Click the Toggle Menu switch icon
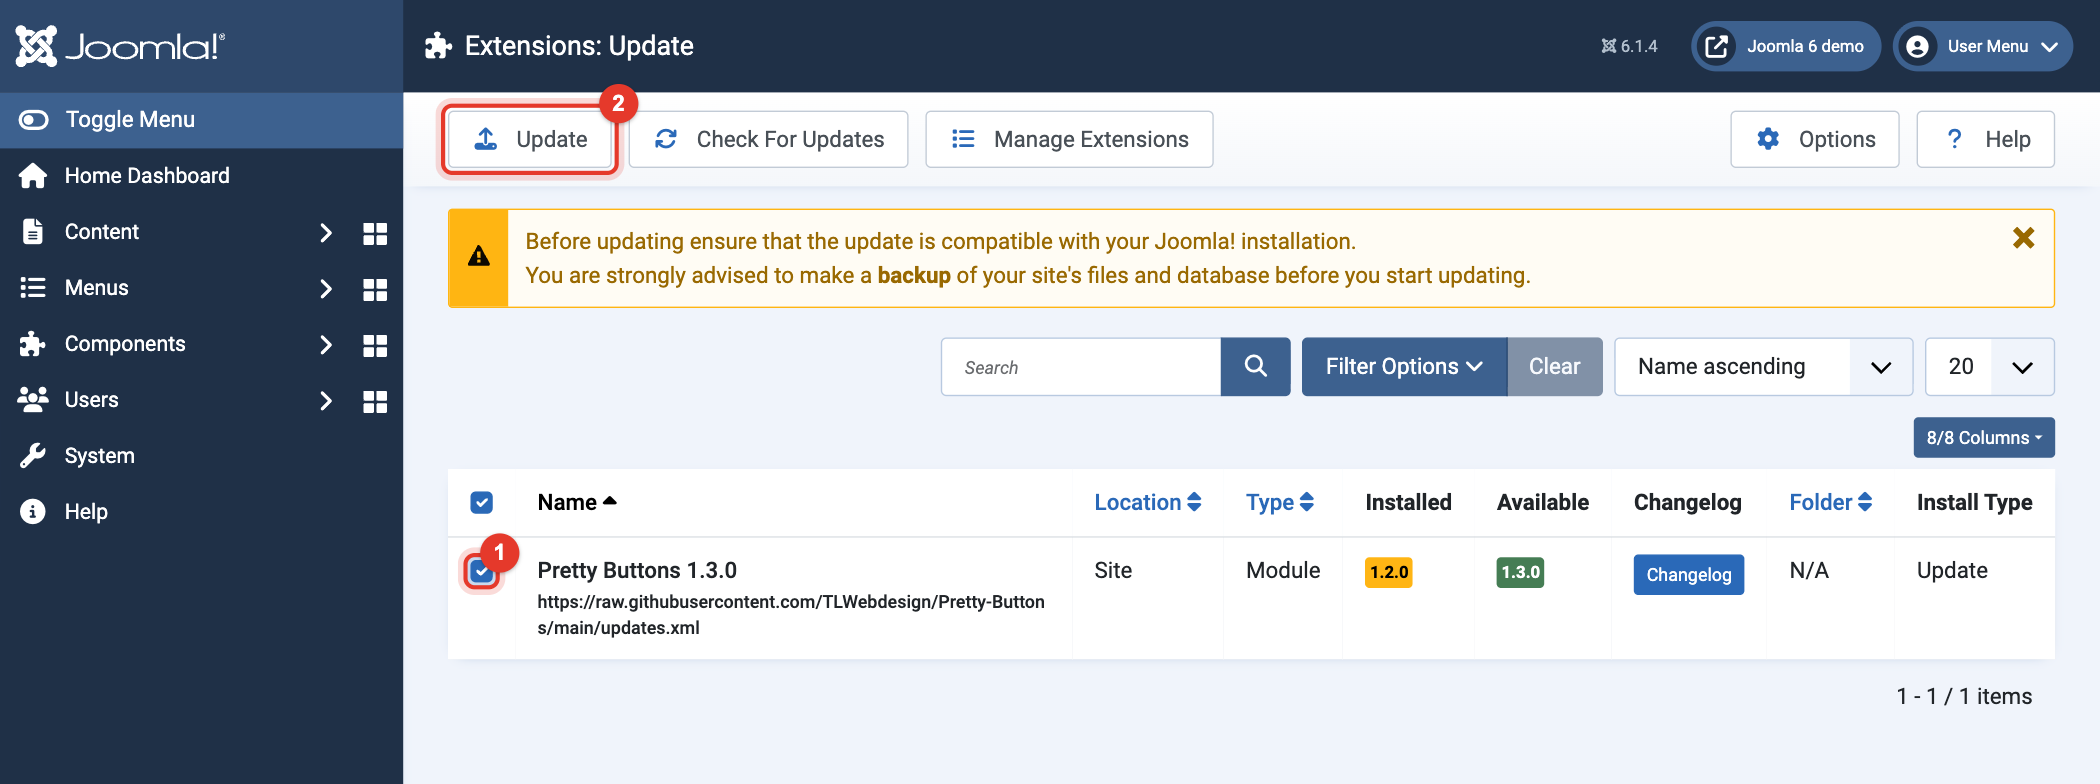 [33, 120]
